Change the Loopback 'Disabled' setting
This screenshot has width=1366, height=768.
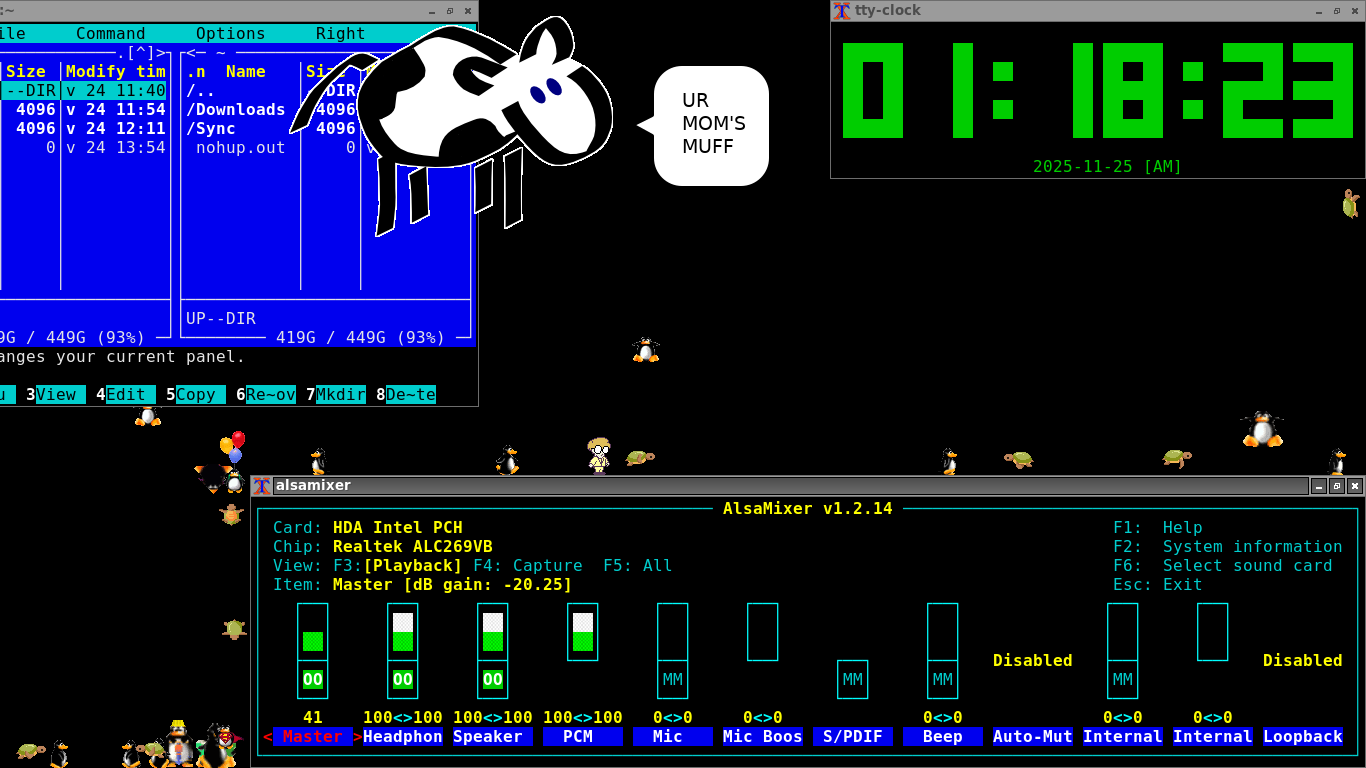pos(1303,660)
